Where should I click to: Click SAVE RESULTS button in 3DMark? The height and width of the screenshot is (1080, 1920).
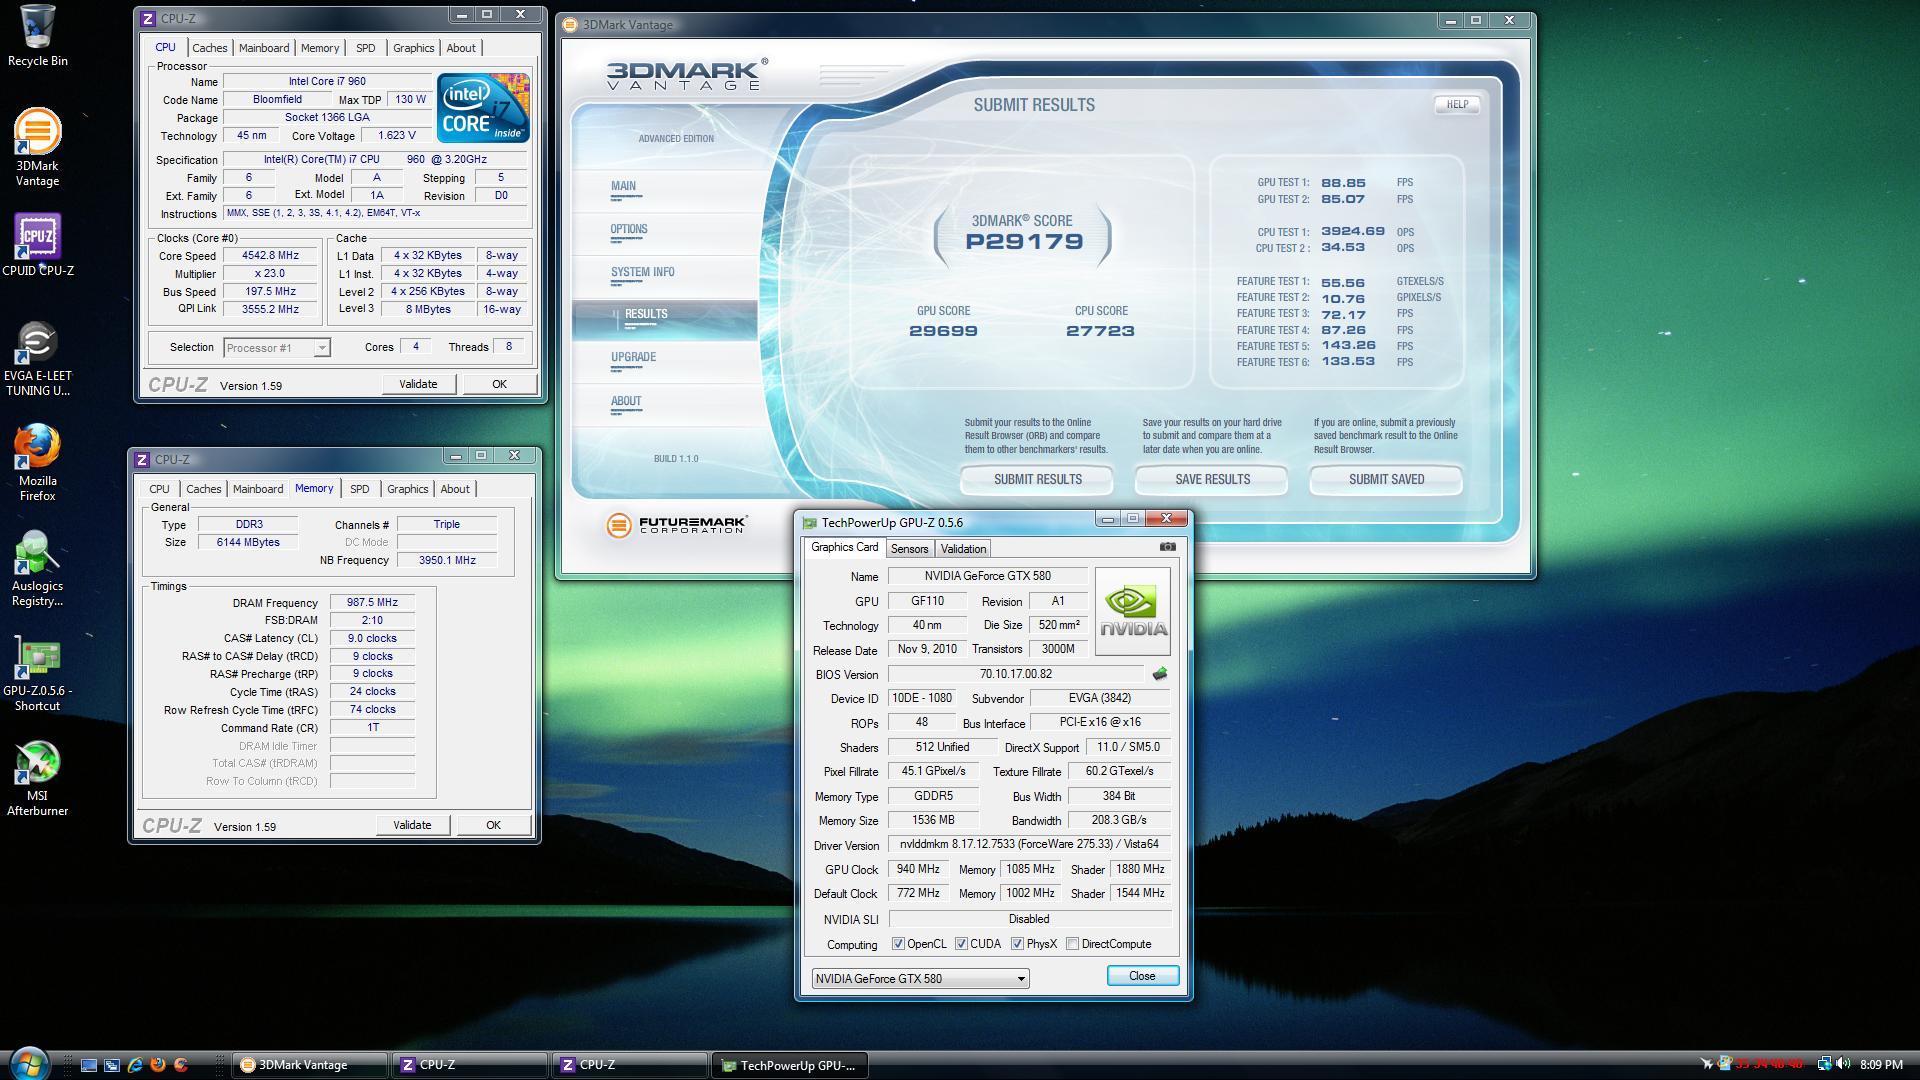[x=1212, y=480]
